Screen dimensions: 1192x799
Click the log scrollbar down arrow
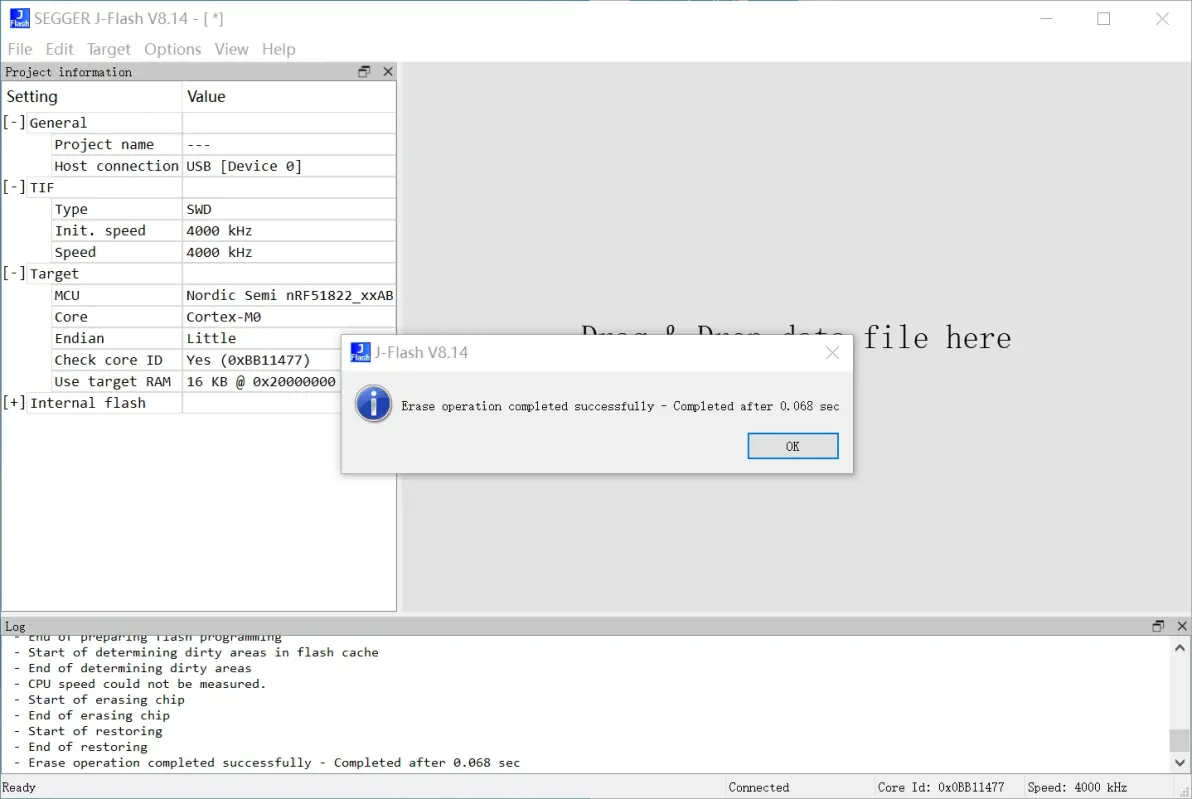(1180, 763)
